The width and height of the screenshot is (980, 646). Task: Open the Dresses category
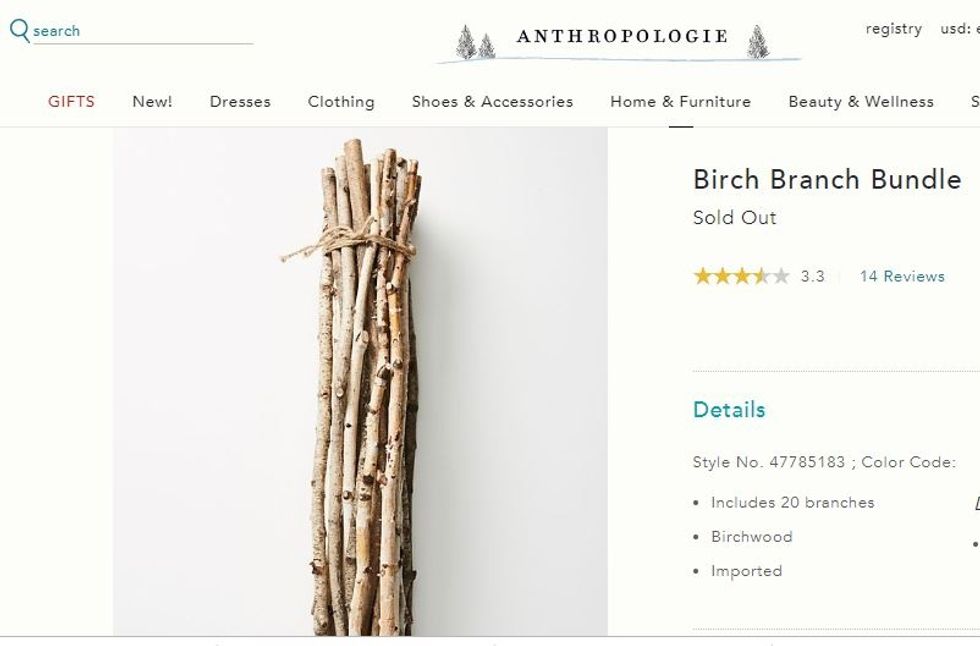coord(240,101)
